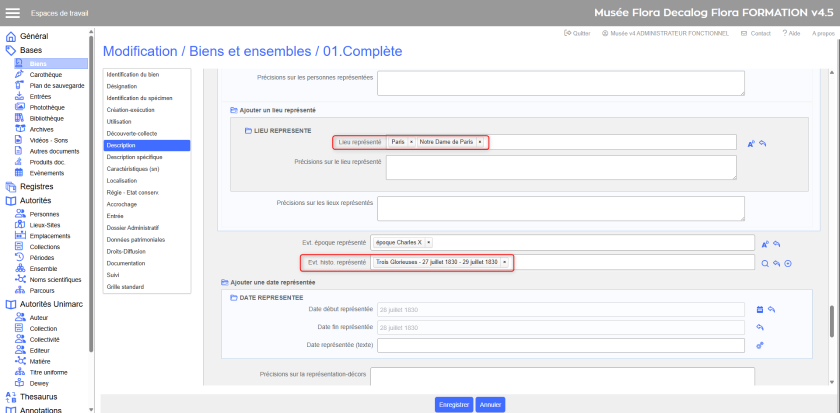Open the hamburger menu at top left
The width and height of the screenshot is (840, 413).
point(13,12)
